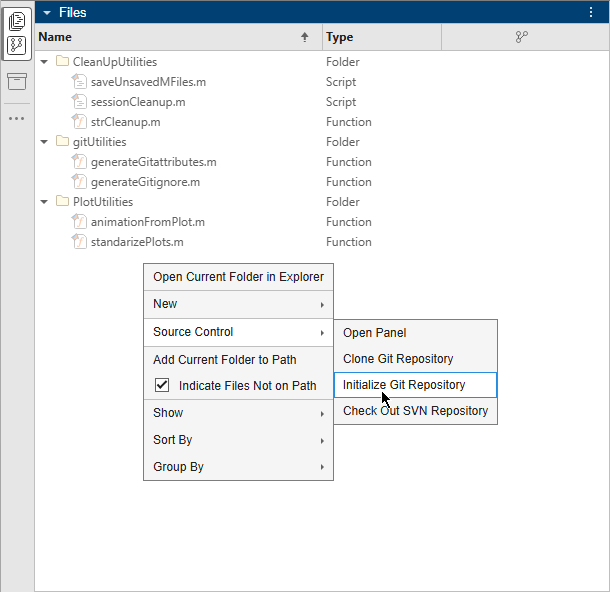Expand the Show submenu arrow
The width and height of the screenshot is (610, 592).
322,413
